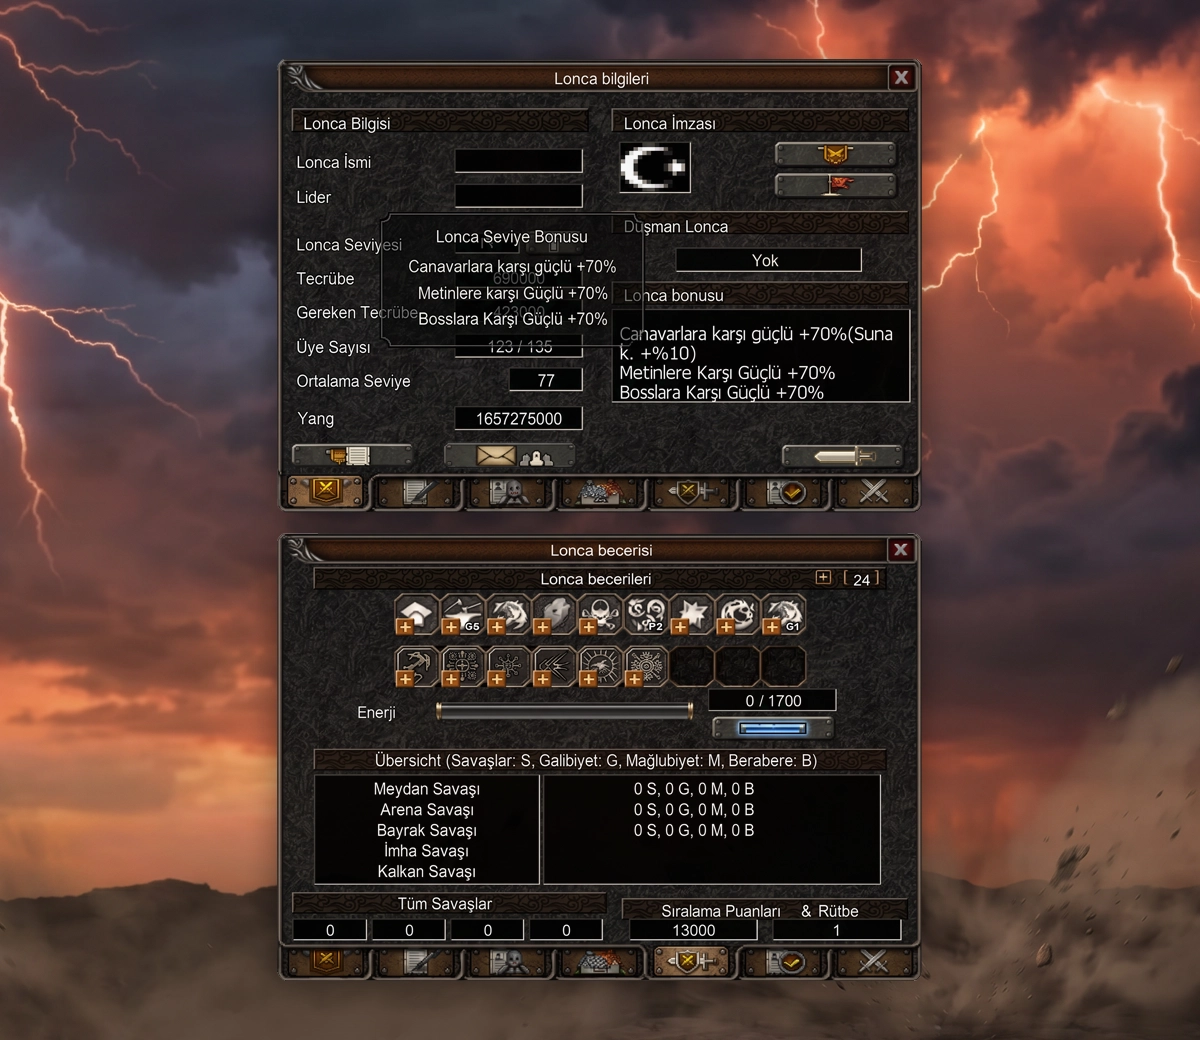Open the checkmark profile tab in Lonca becerisi
This screenshot has width=1200, height=1040.
(x=783, y=963)
